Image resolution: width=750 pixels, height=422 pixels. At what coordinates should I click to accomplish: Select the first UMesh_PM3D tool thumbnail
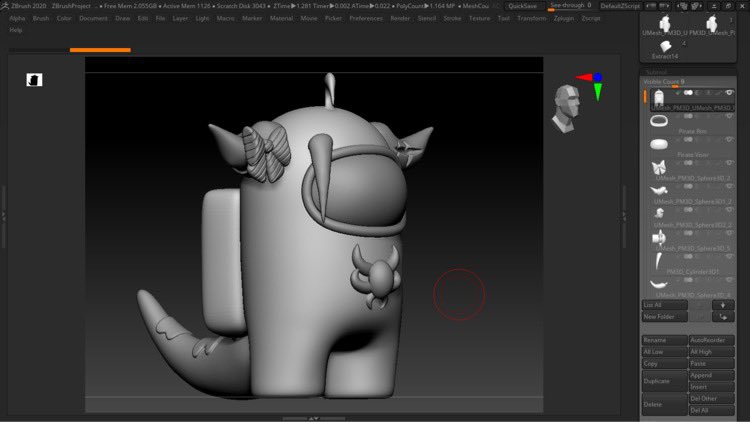coord(665,23)
